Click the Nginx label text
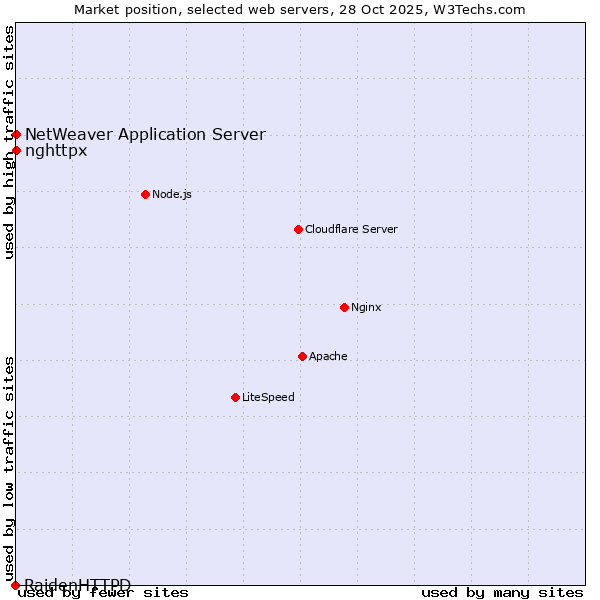The height and width of the screenshot is (600, 600). 366,307
